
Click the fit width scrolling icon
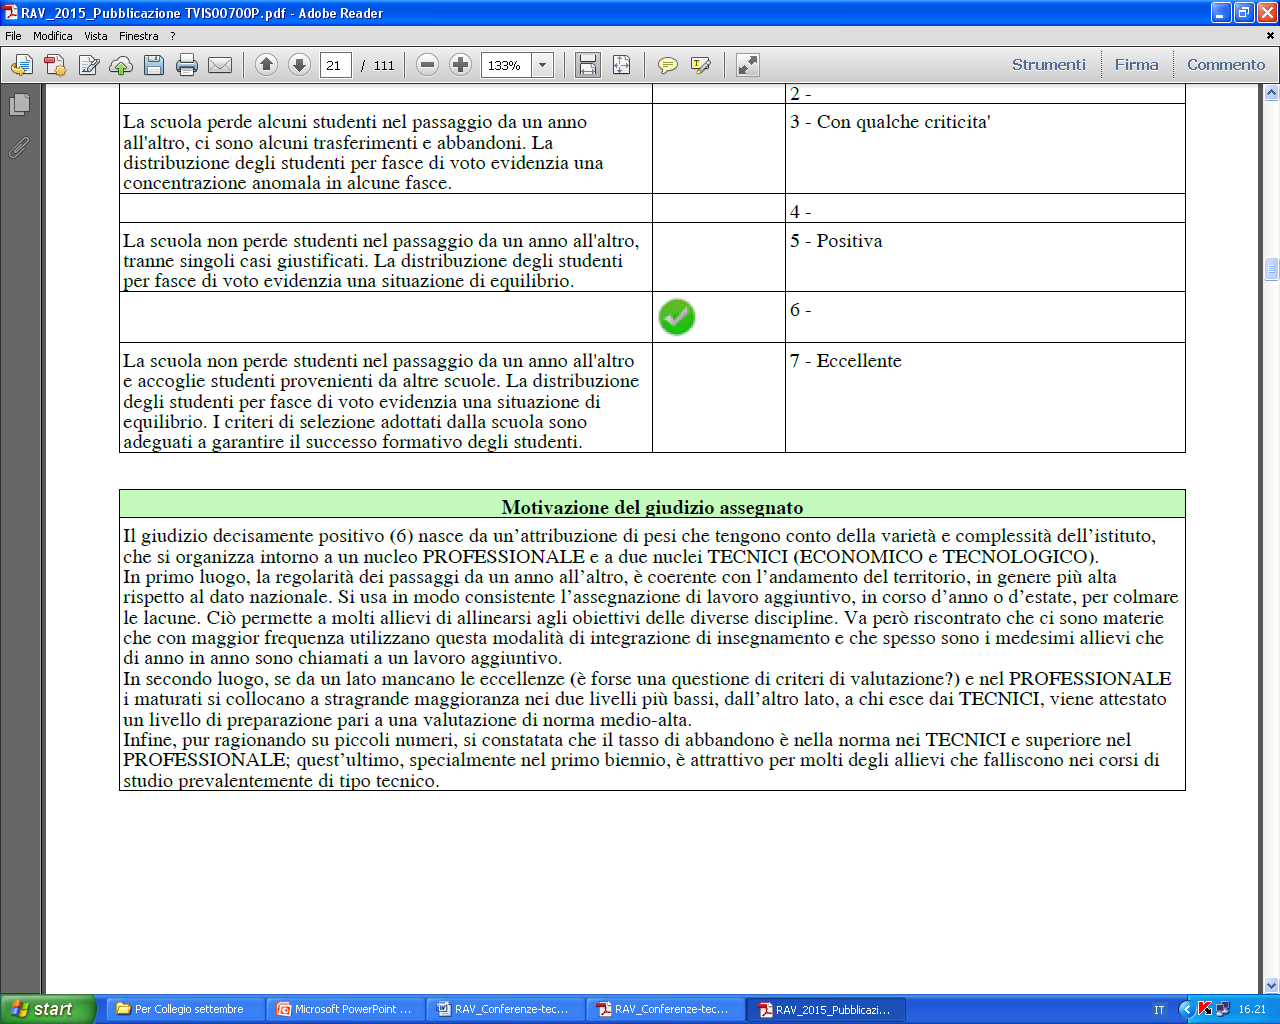[x=588, y=65]
